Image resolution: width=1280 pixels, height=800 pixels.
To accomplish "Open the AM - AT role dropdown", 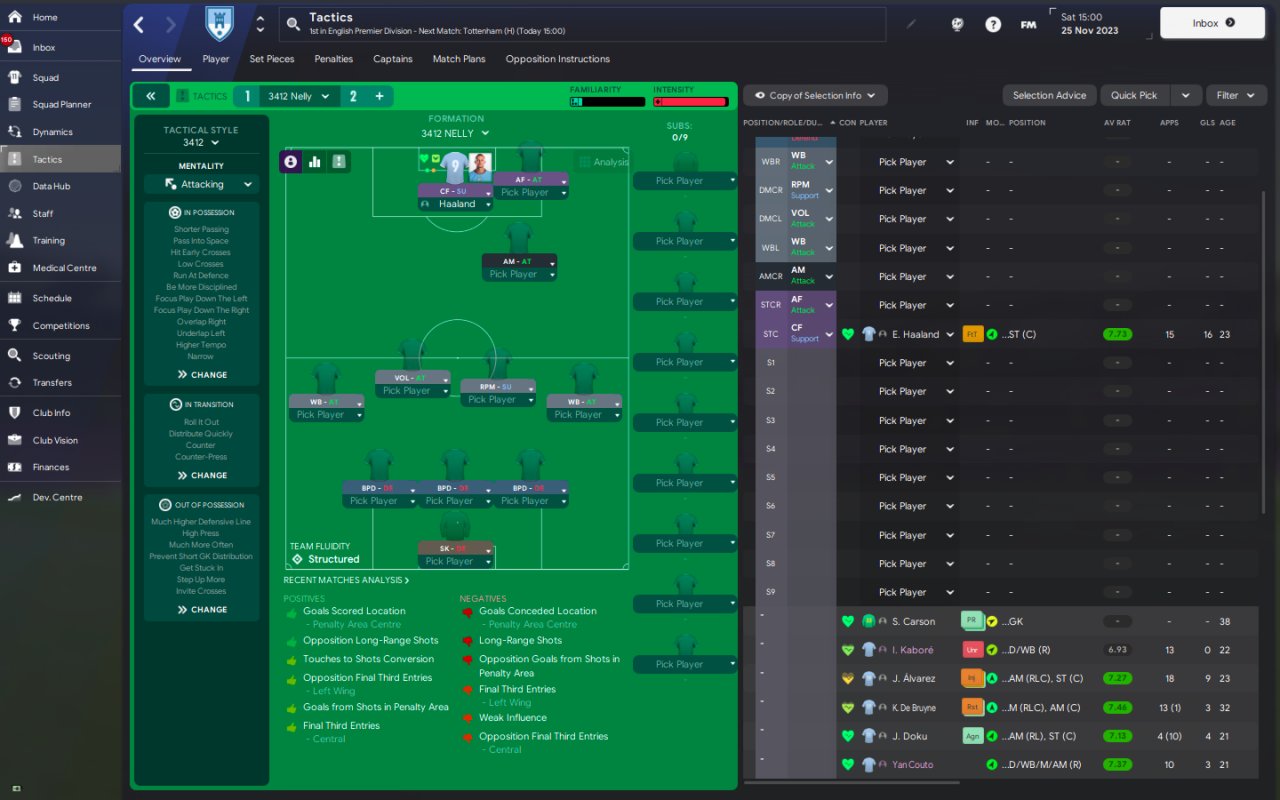I will 519,261.
